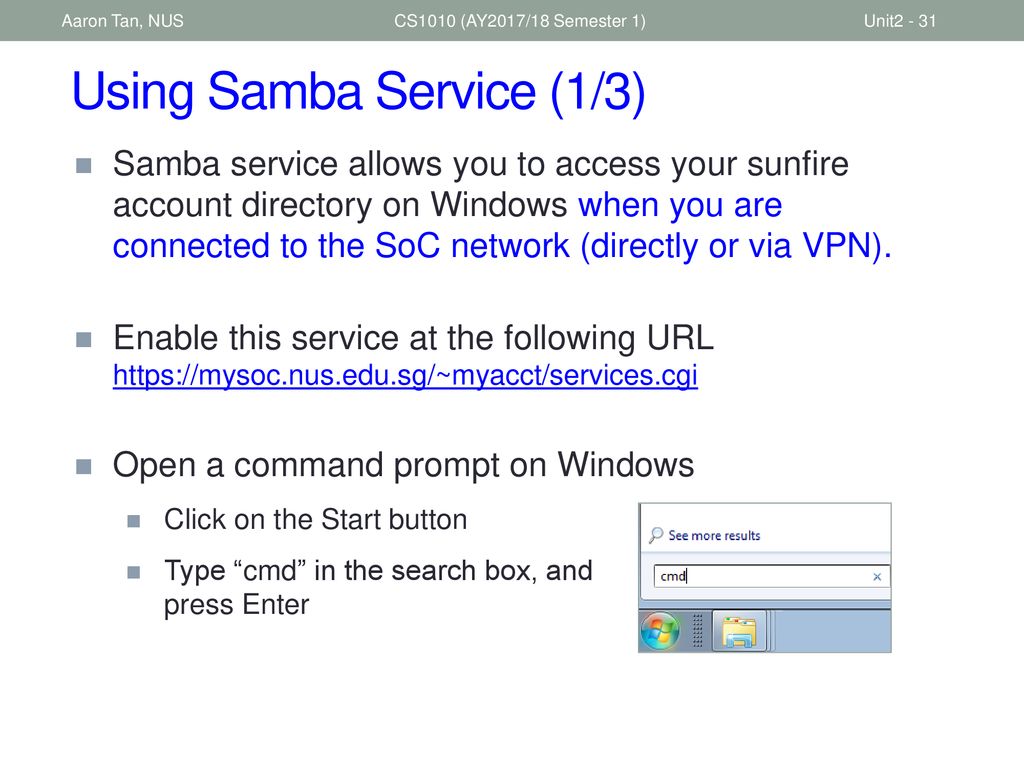Click the sub-bullet beside Type cmd instruction
Screen dimensions: 1024x768
134,573
